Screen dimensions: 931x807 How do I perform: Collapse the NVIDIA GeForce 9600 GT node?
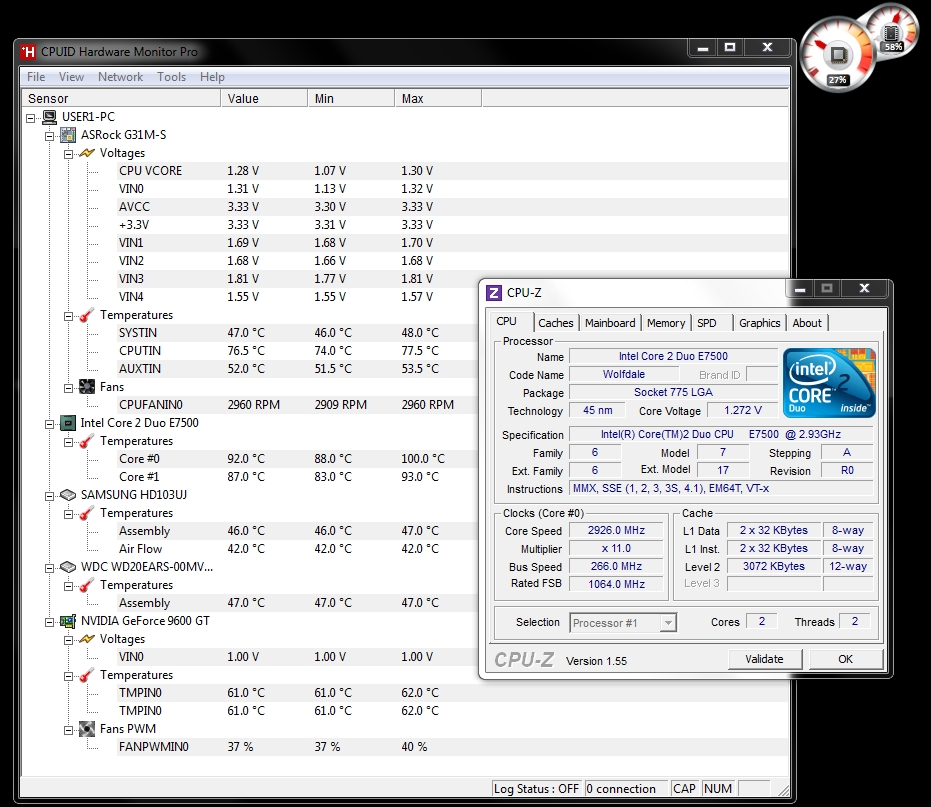tap(50, 622)
